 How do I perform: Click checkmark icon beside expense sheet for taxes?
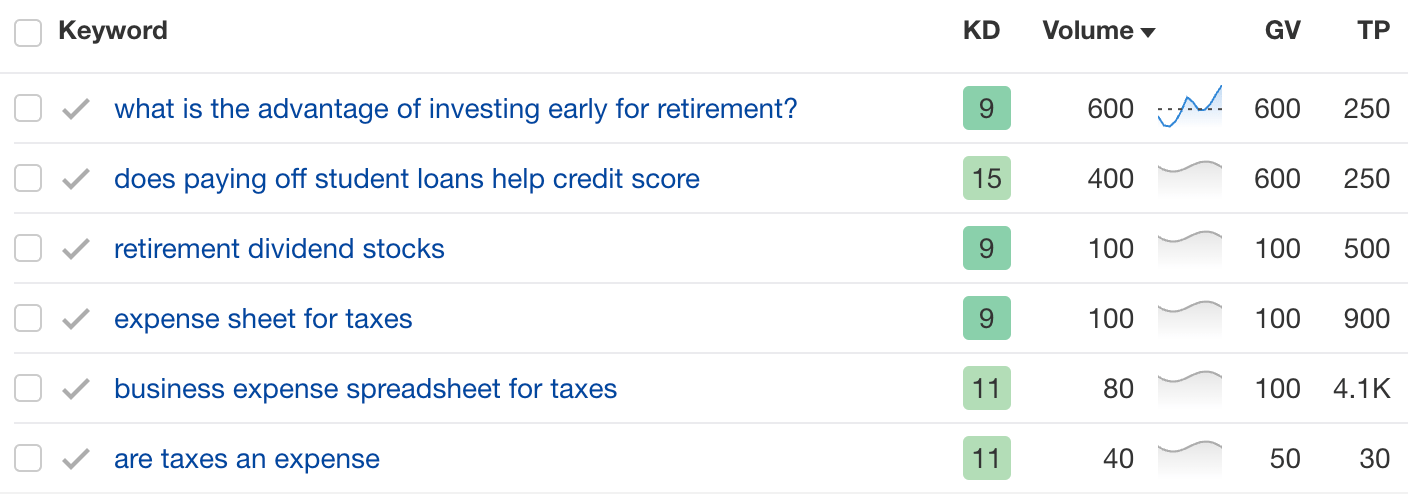click(x=76, y=319)
